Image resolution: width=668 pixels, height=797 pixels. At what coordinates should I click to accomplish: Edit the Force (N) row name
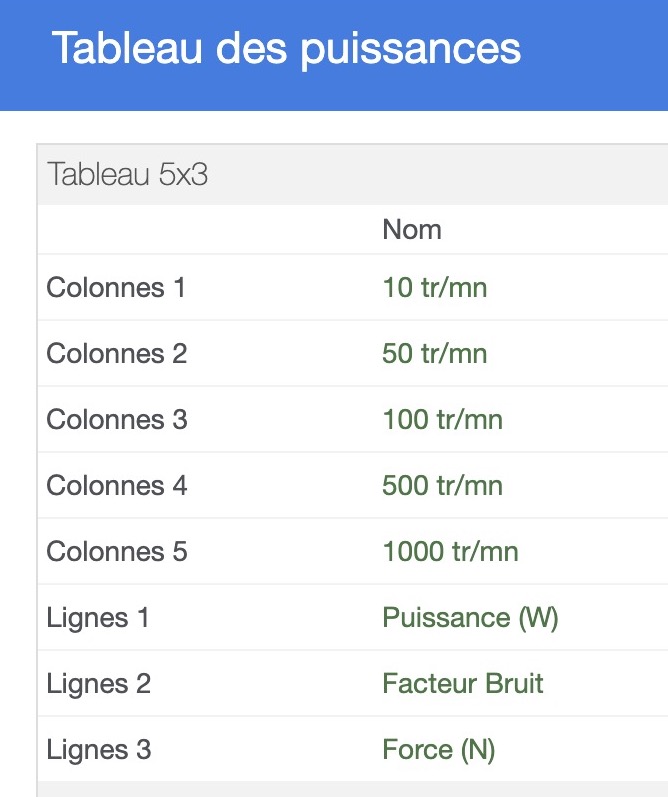pyautogui.click(x=439, y=750)
